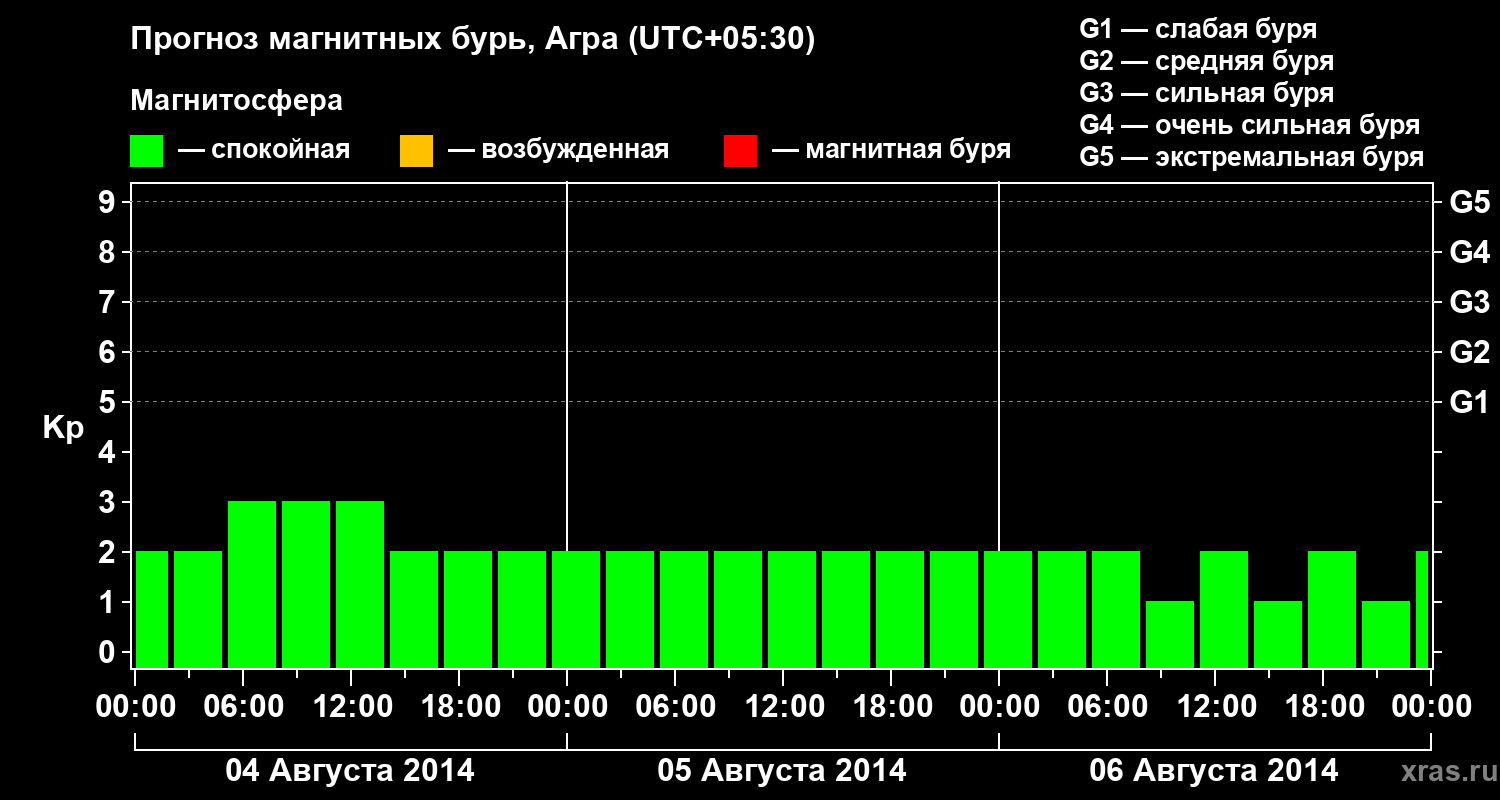This screenshot has width=1500, height=800.
Task: Click 'G5 — экстремальная буря' legend line
Action: pos(1252,157)
